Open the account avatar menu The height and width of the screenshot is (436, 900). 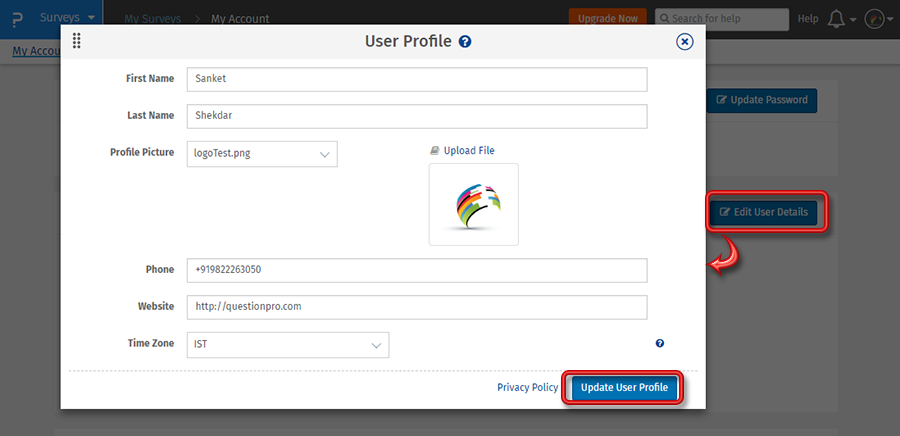pos(874,19)
